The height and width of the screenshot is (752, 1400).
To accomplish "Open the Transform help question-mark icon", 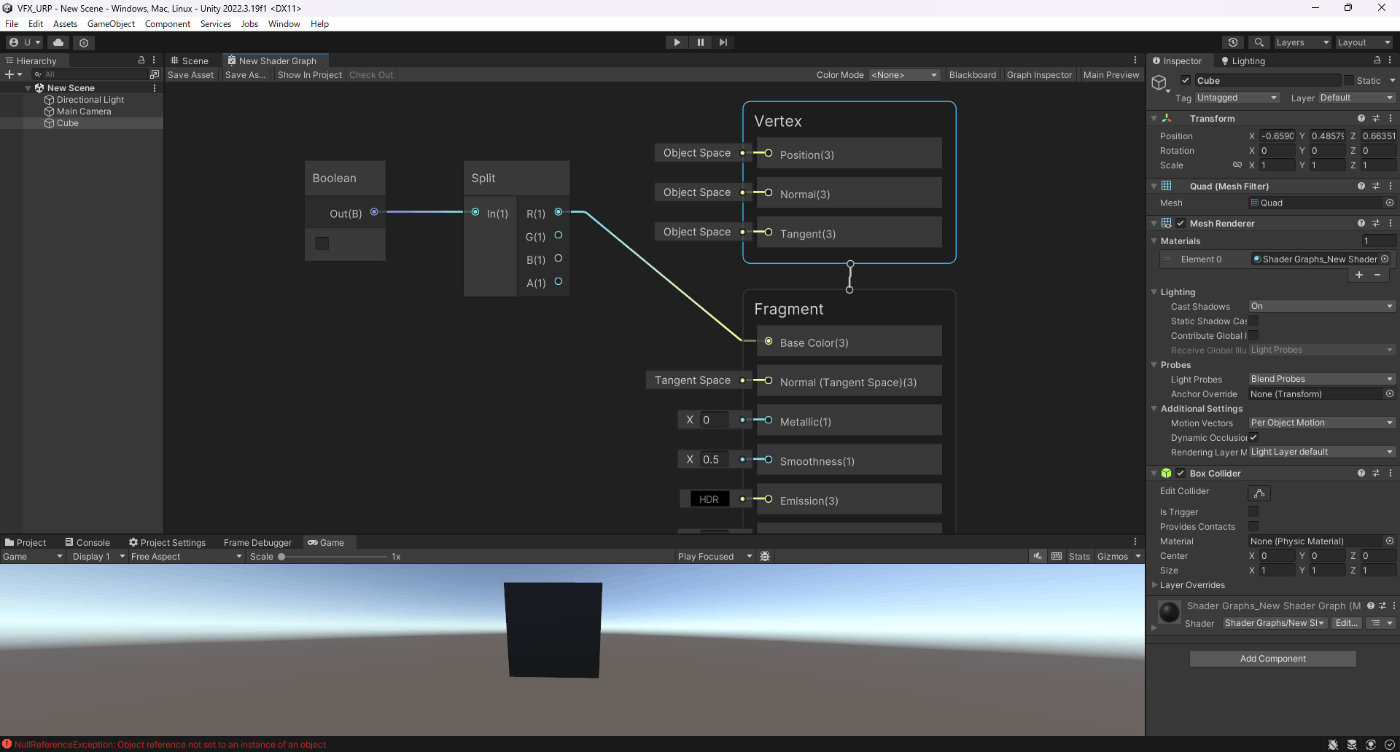I will point(1361,118).
